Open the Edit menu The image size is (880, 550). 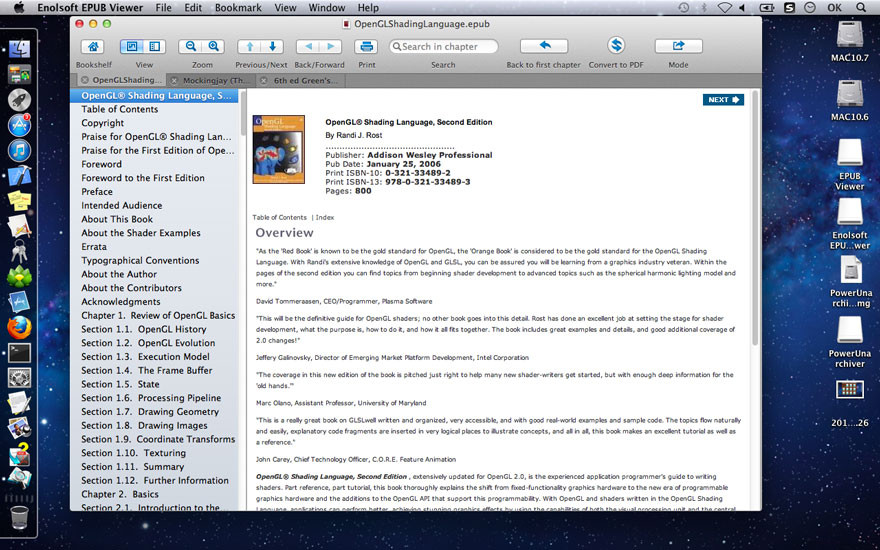coord(193,8)
